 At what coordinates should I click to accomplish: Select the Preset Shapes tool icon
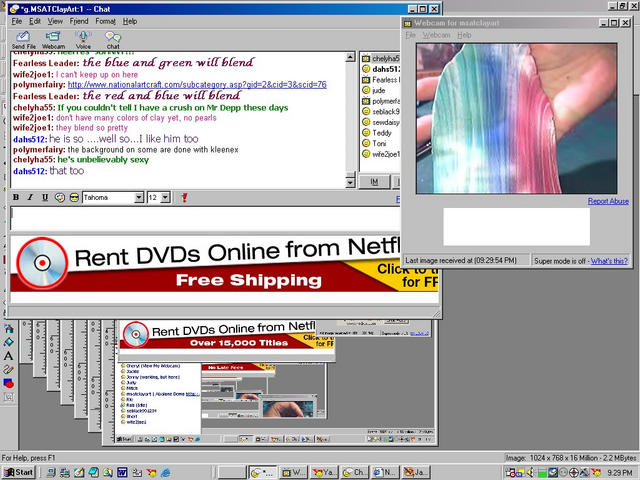[9, 383]
